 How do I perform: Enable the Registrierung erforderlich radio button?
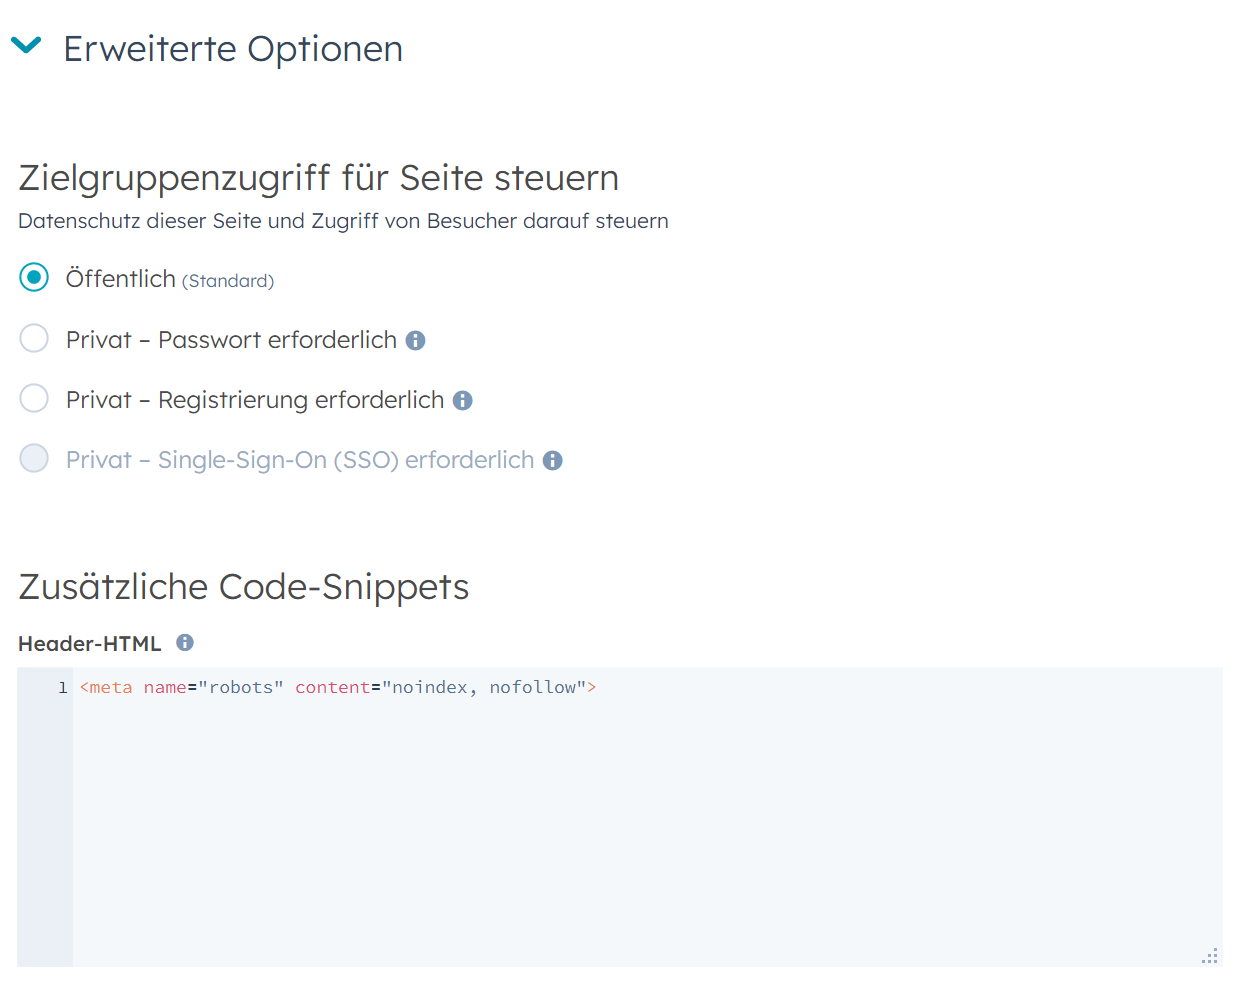pos(34,399)
